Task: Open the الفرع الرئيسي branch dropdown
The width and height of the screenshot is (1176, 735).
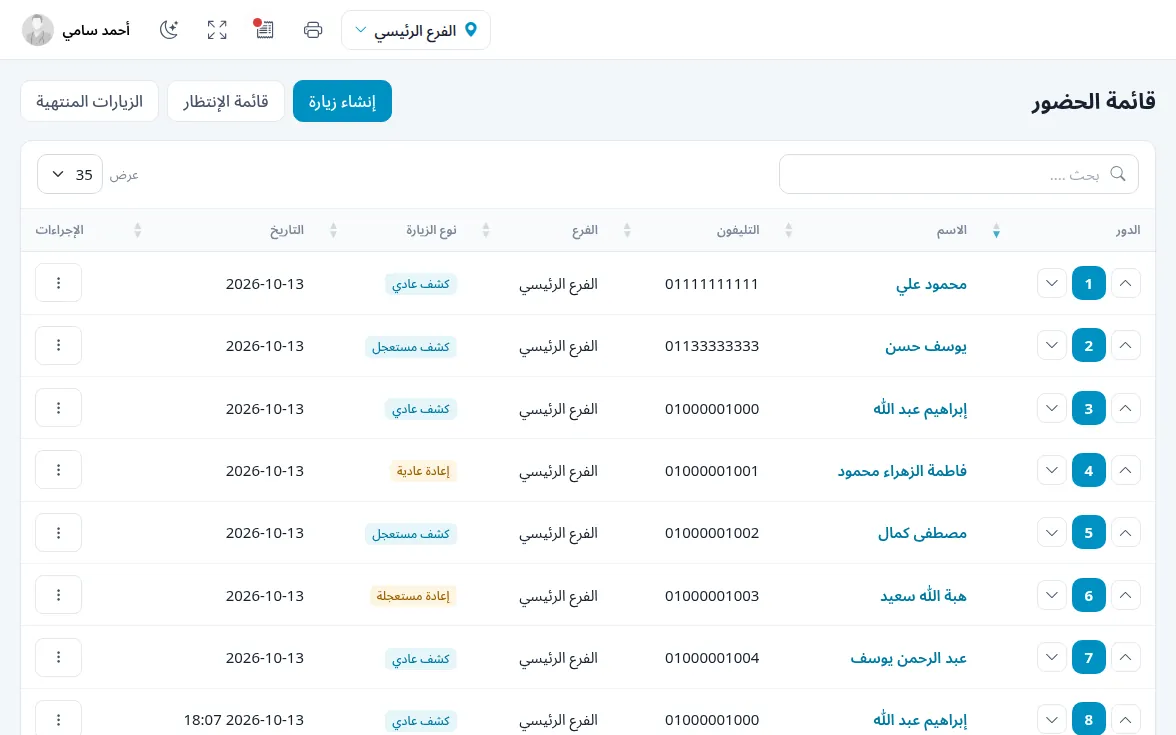Action: pyautogui.click(x=416, y=30)
